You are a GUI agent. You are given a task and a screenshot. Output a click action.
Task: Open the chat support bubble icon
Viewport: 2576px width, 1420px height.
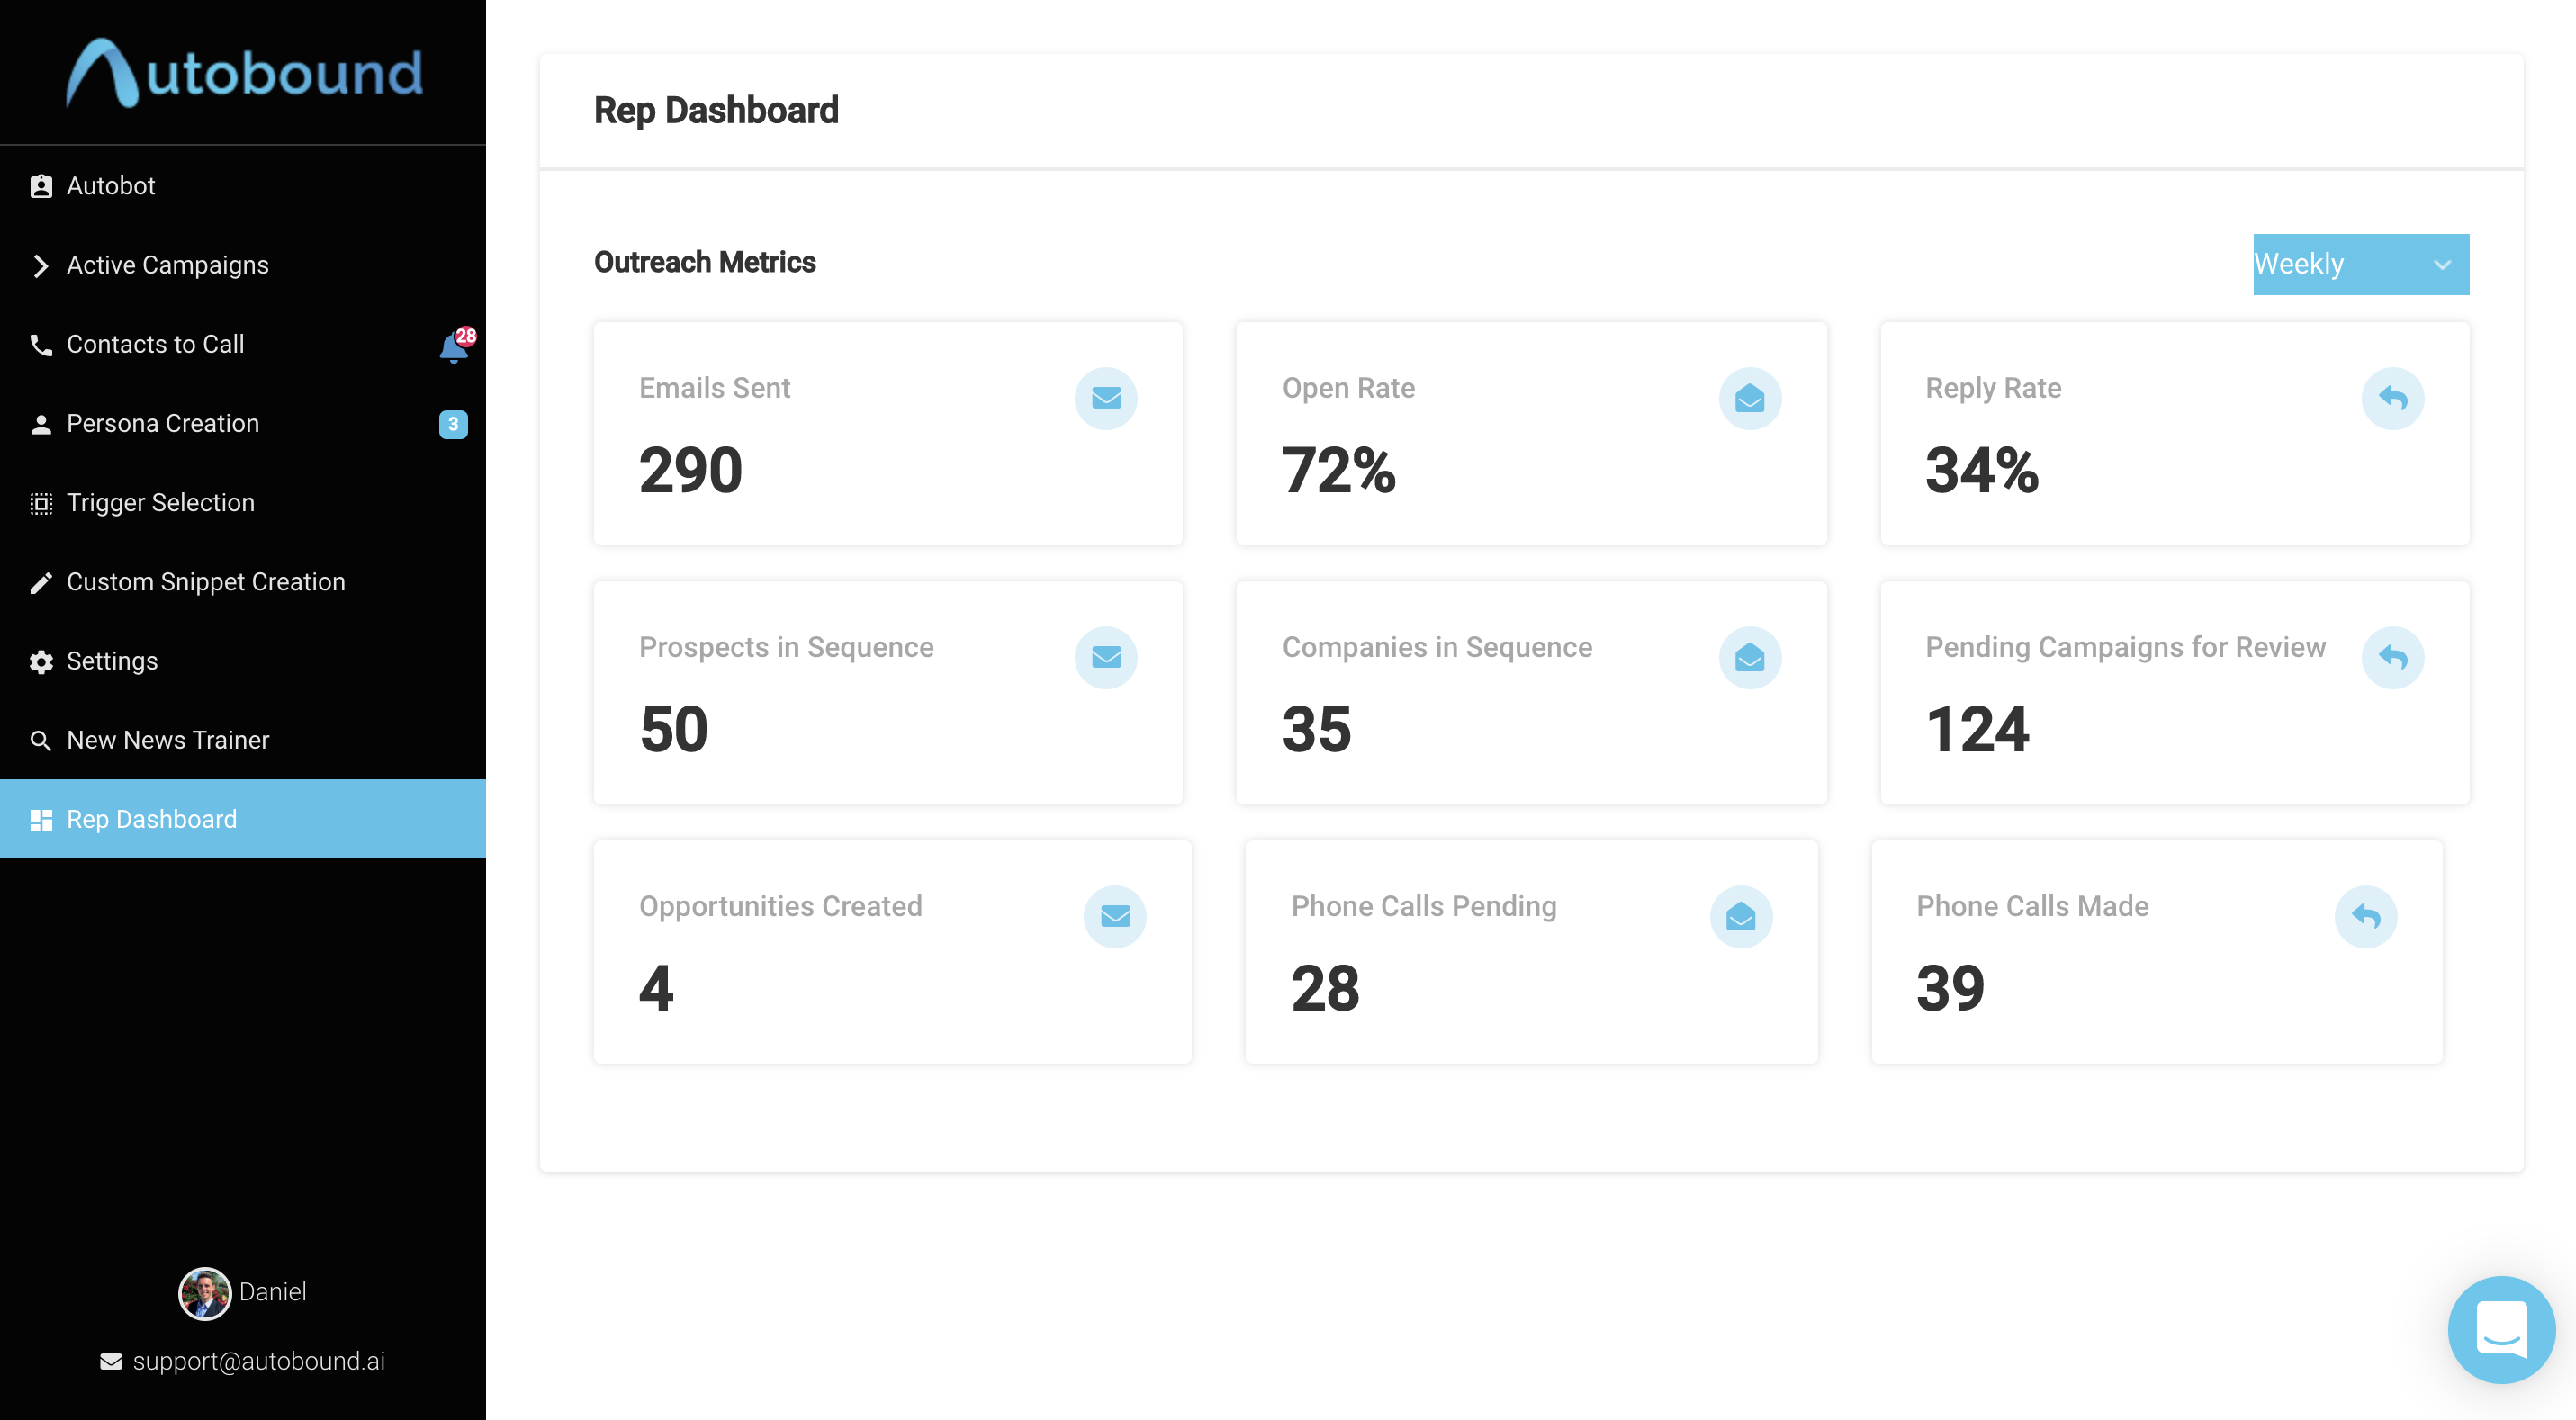pos(2500,1329)
